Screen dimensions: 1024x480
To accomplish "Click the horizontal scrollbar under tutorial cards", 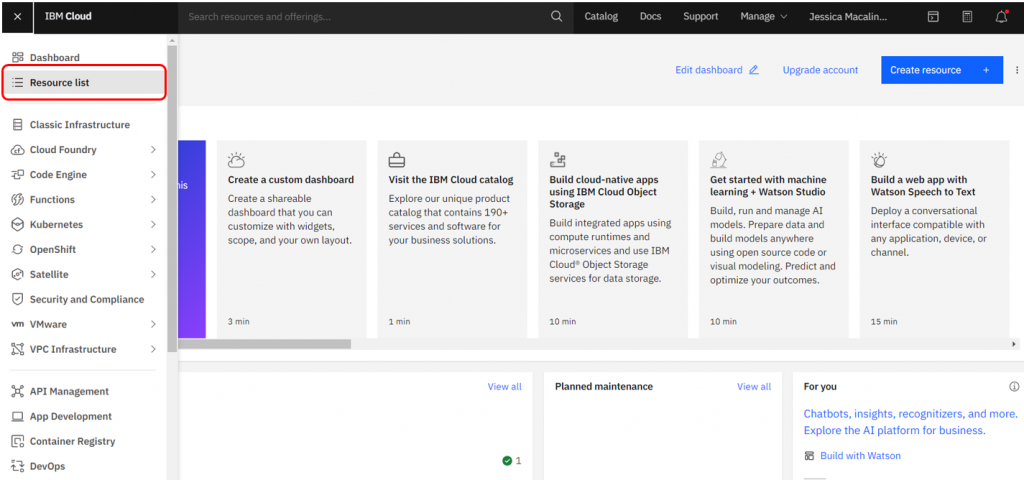I will pyautogui.click(x=265, y=344).
